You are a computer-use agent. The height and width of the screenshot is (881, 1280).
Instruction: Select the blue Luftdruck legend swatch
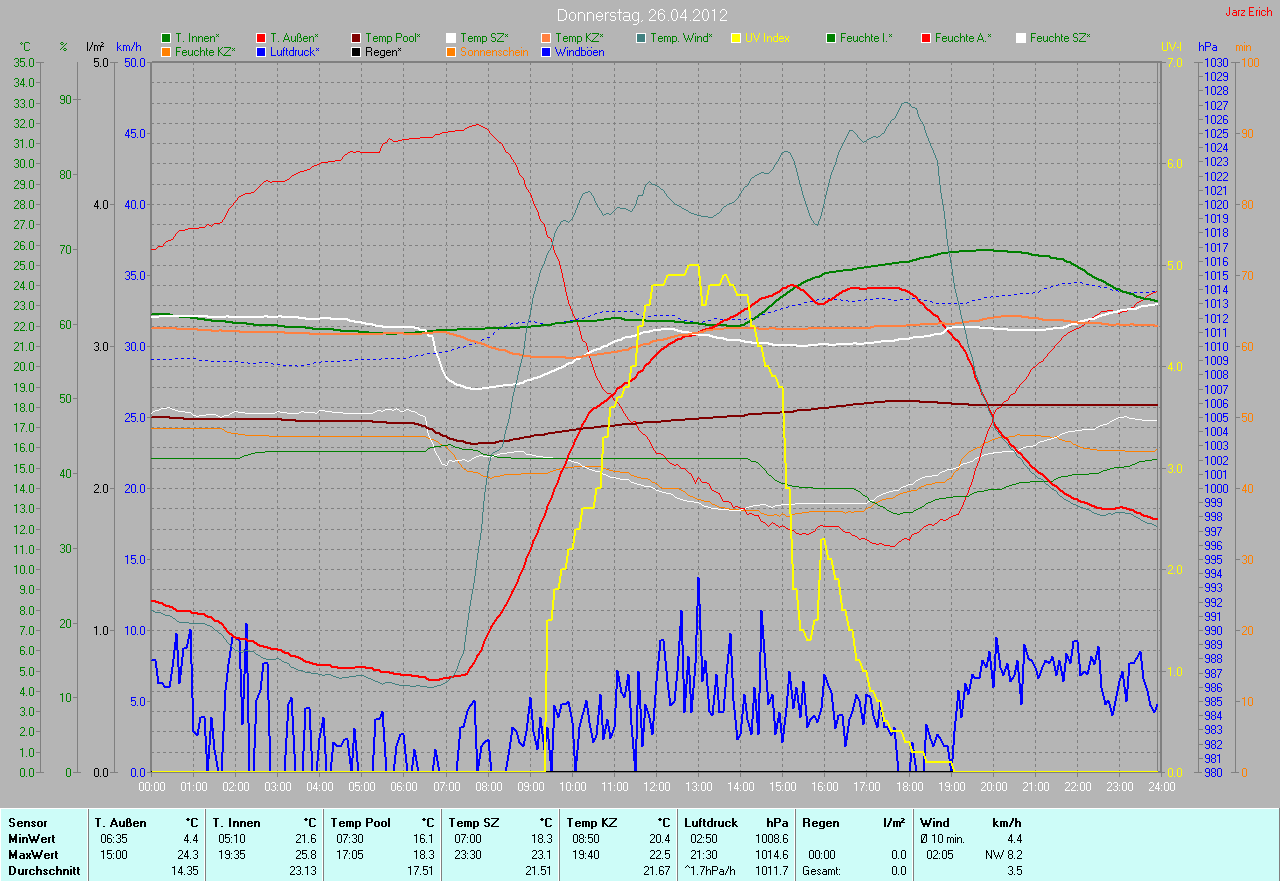(261, 51)
